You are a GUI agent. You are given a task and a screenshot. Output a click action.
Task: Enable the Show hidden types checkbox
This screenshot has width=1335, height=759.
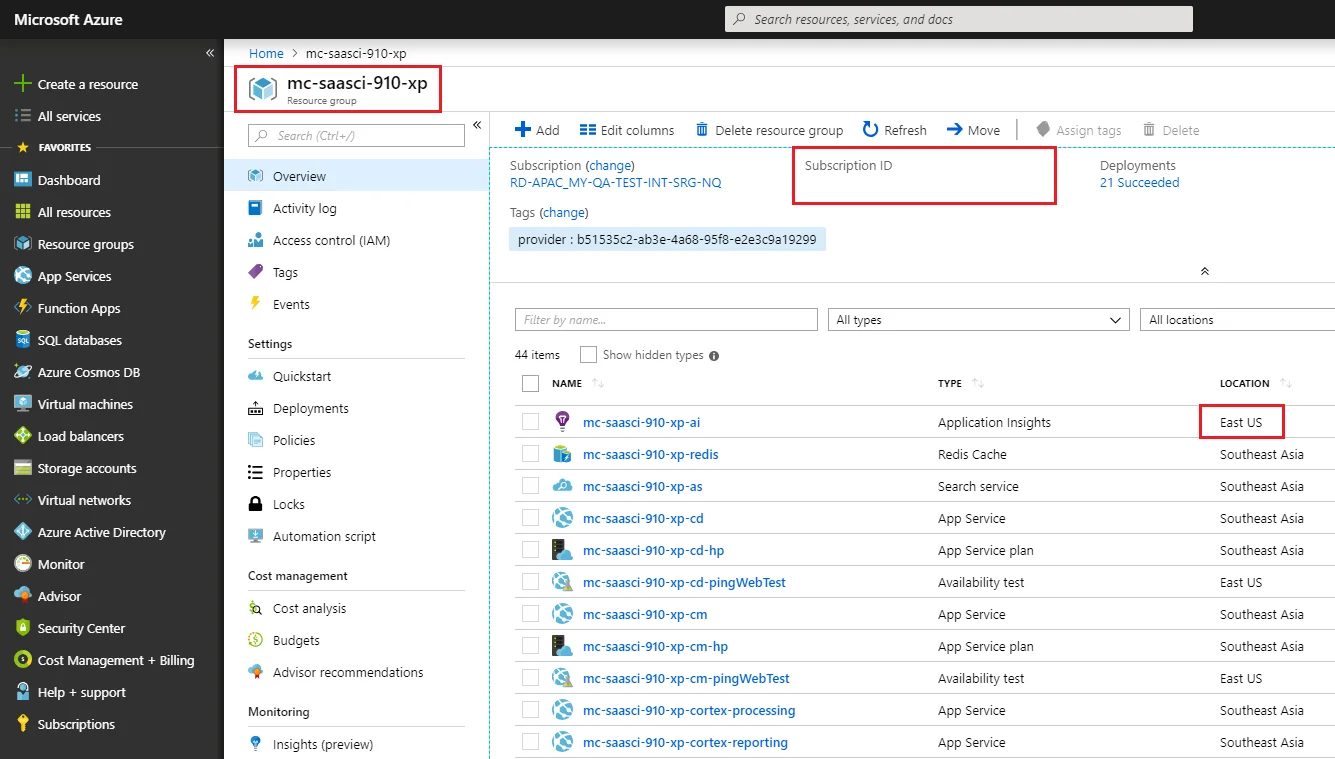pyautogui.click(x=588, y=355)
